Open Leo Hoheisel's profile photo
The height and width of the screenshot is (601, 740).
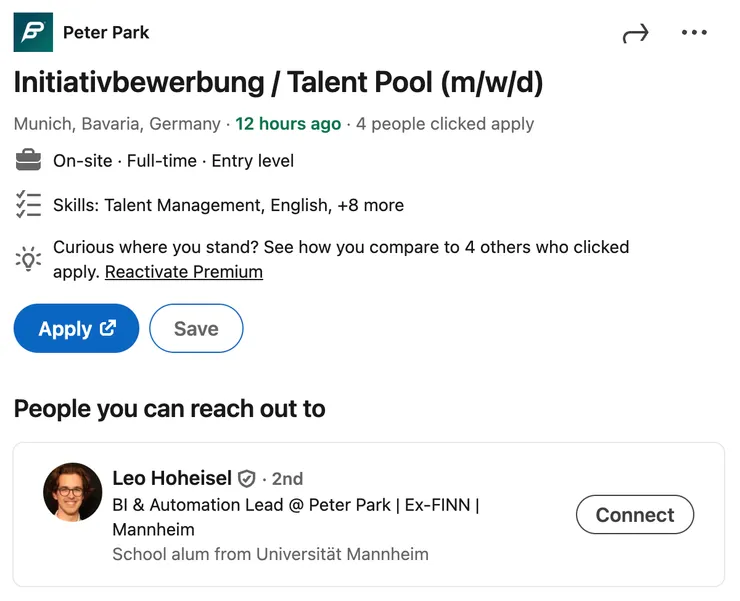click(73, 492)
